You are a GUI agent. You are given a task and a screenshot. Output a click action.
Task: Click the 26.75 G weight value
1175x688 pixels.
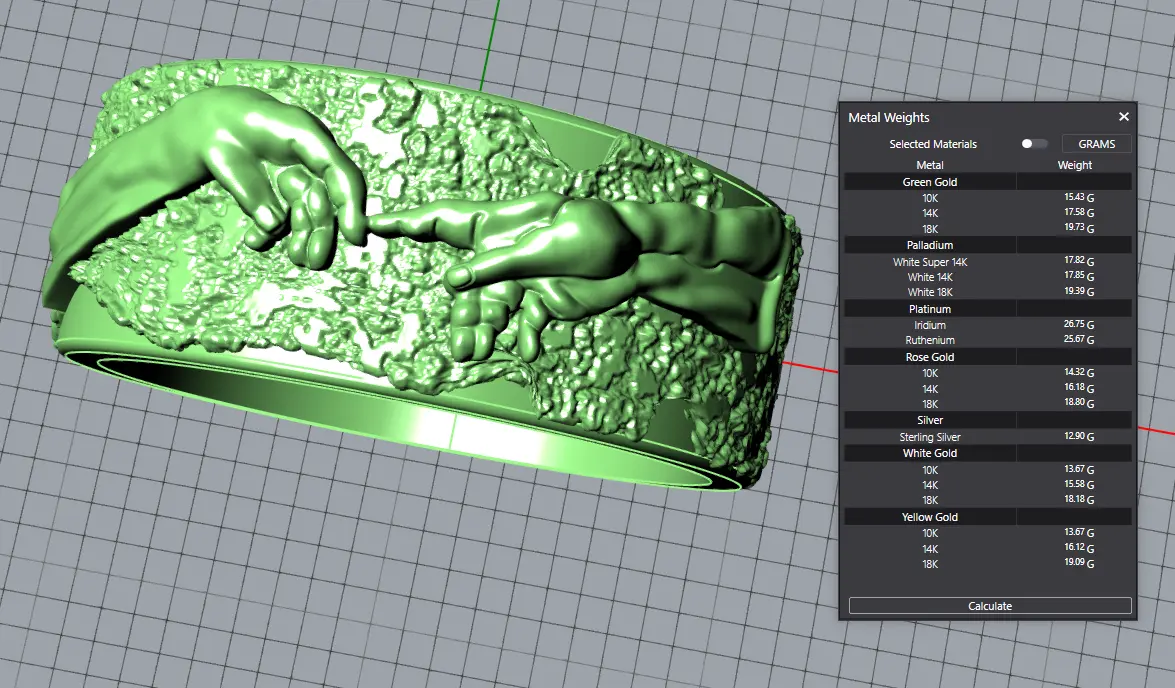click(1078, 325)
